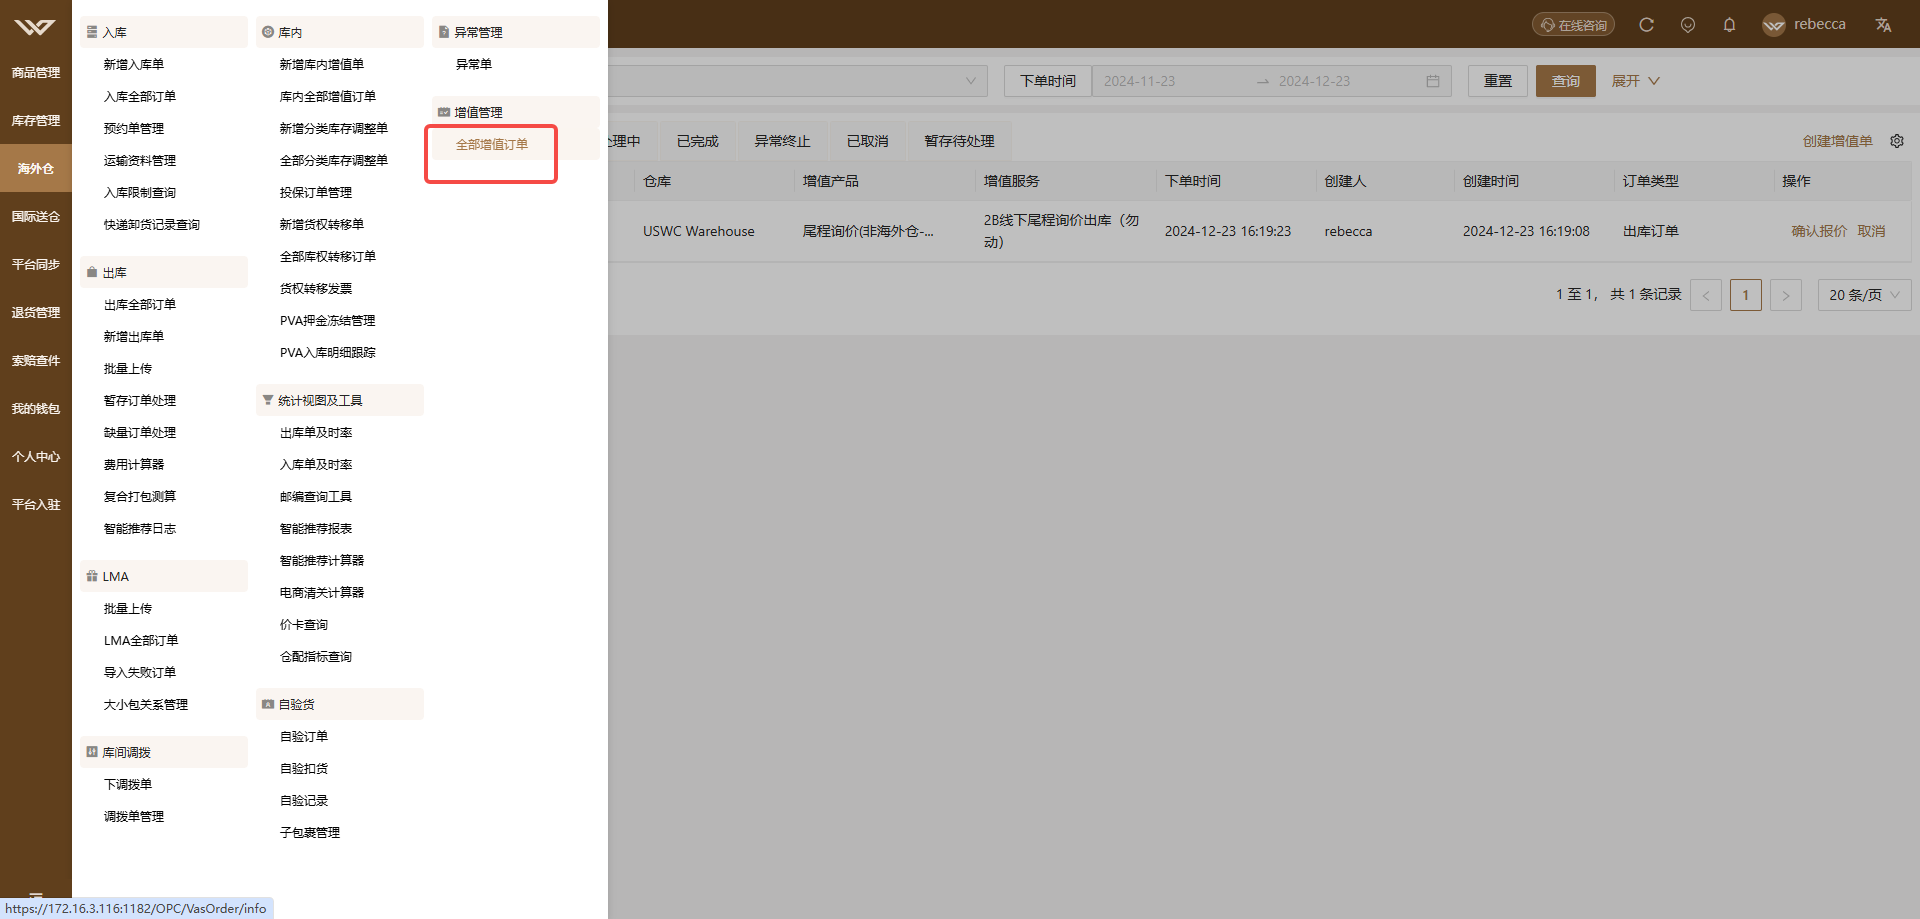Open the notification bell icon
Screen dimensions: 1920x919
tap(1729, 25)
